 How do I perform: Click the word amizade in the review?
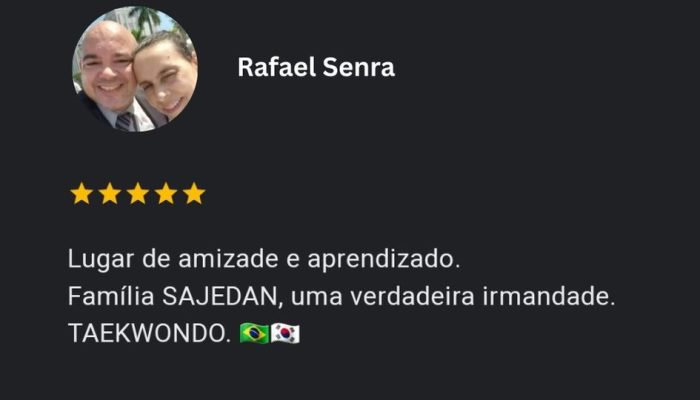pos(228,259)
